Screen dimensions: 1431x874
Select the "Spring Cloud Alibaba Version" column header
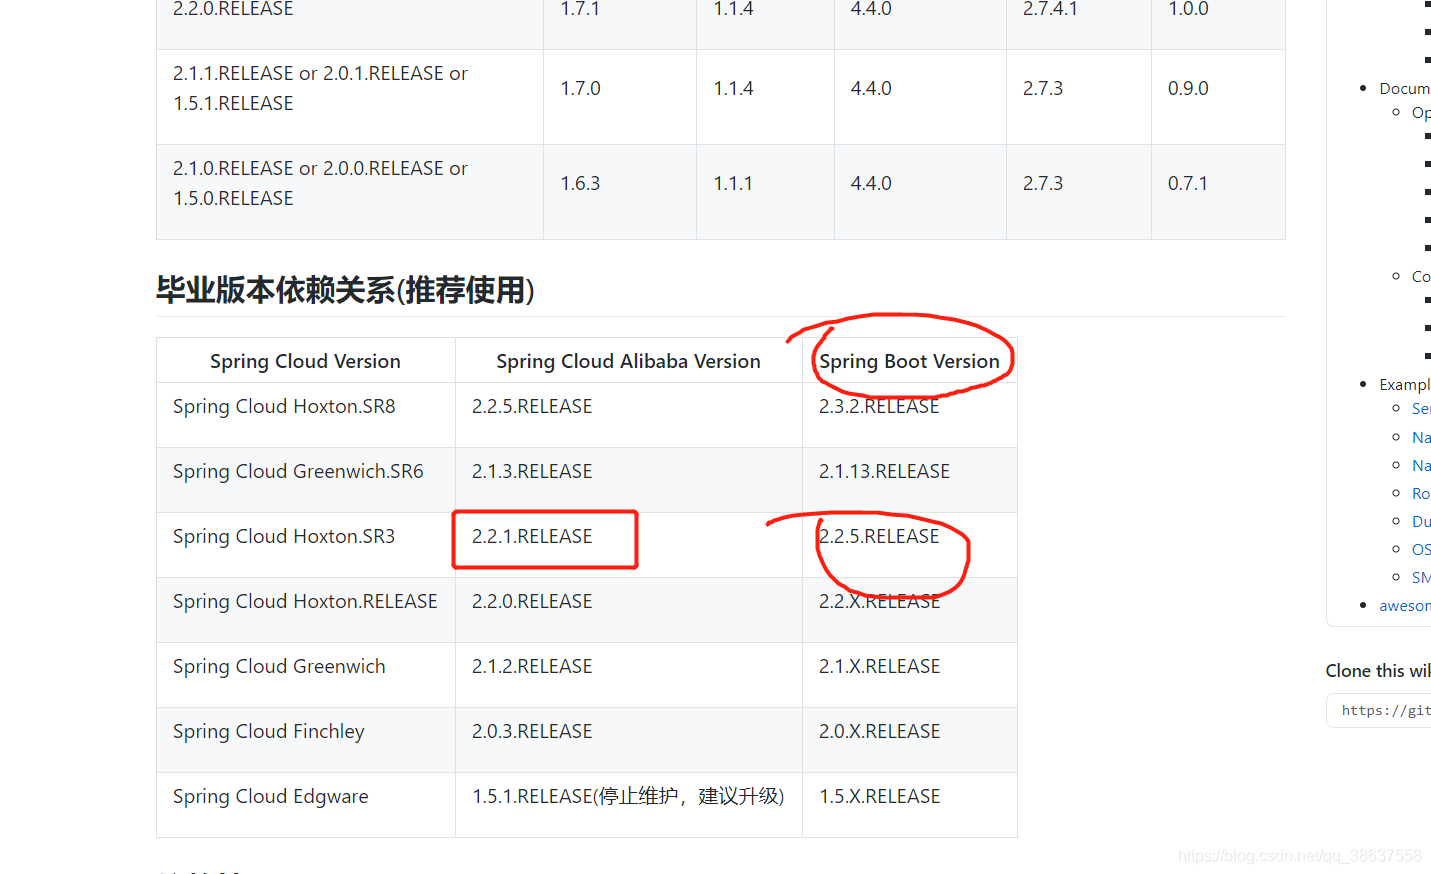point(628,361)
